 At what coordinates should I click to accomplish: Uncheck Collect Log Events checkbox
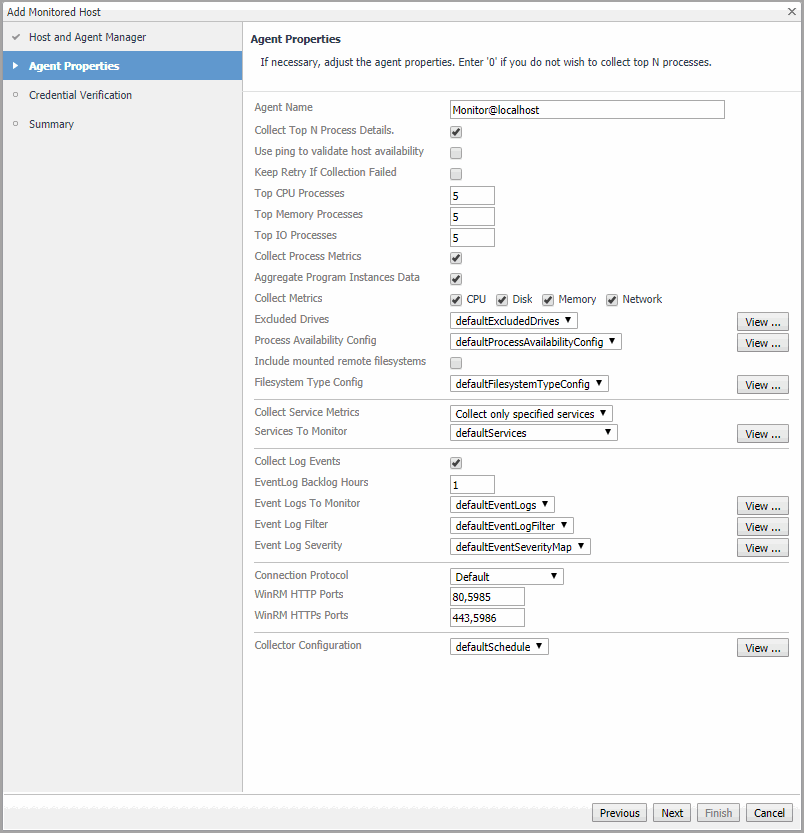click(456, 463)
